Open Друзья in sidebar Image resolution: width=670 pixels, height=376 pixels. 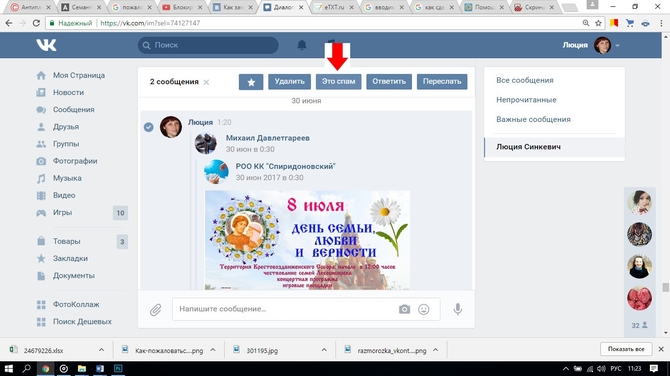[x=66, y=126]
